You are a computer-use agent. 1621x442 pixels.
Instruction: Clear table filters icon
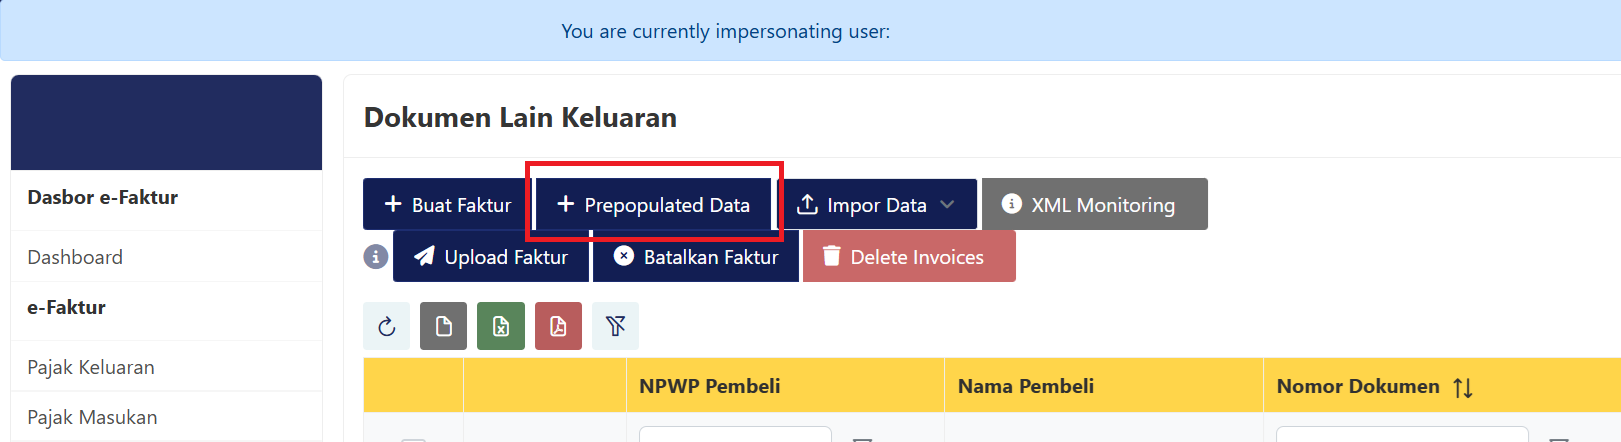[615, 326]
